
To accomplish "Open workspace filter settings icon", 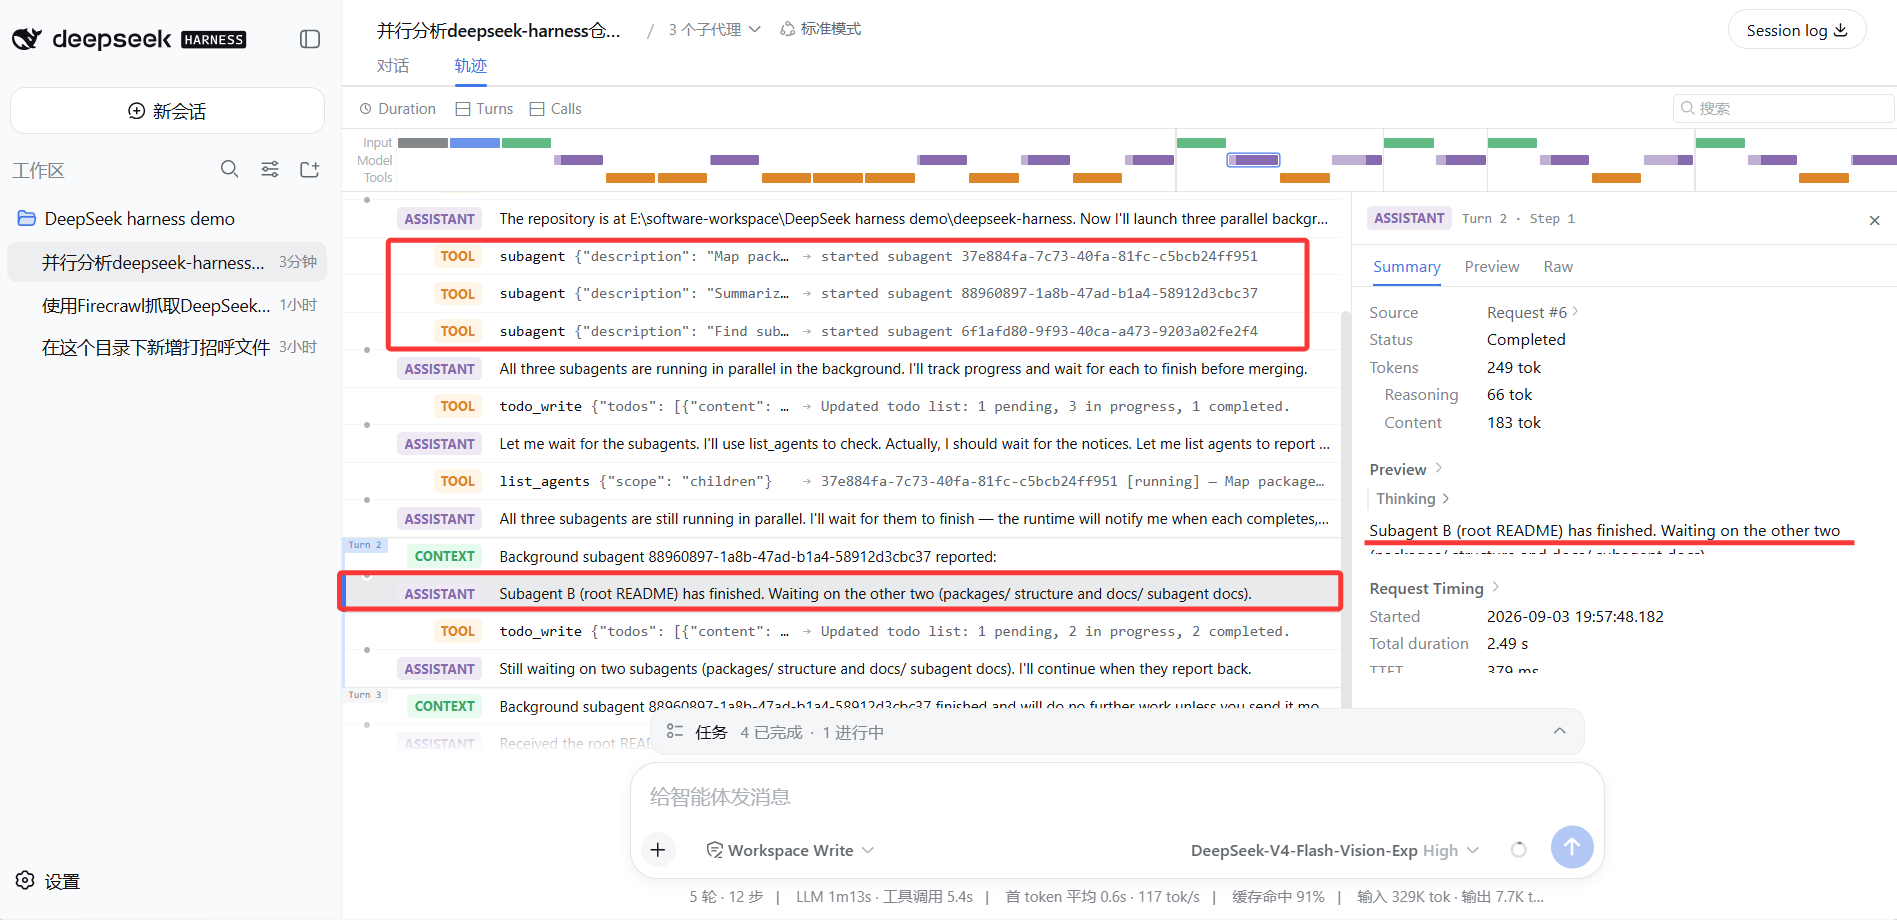I will click(270, 169).
